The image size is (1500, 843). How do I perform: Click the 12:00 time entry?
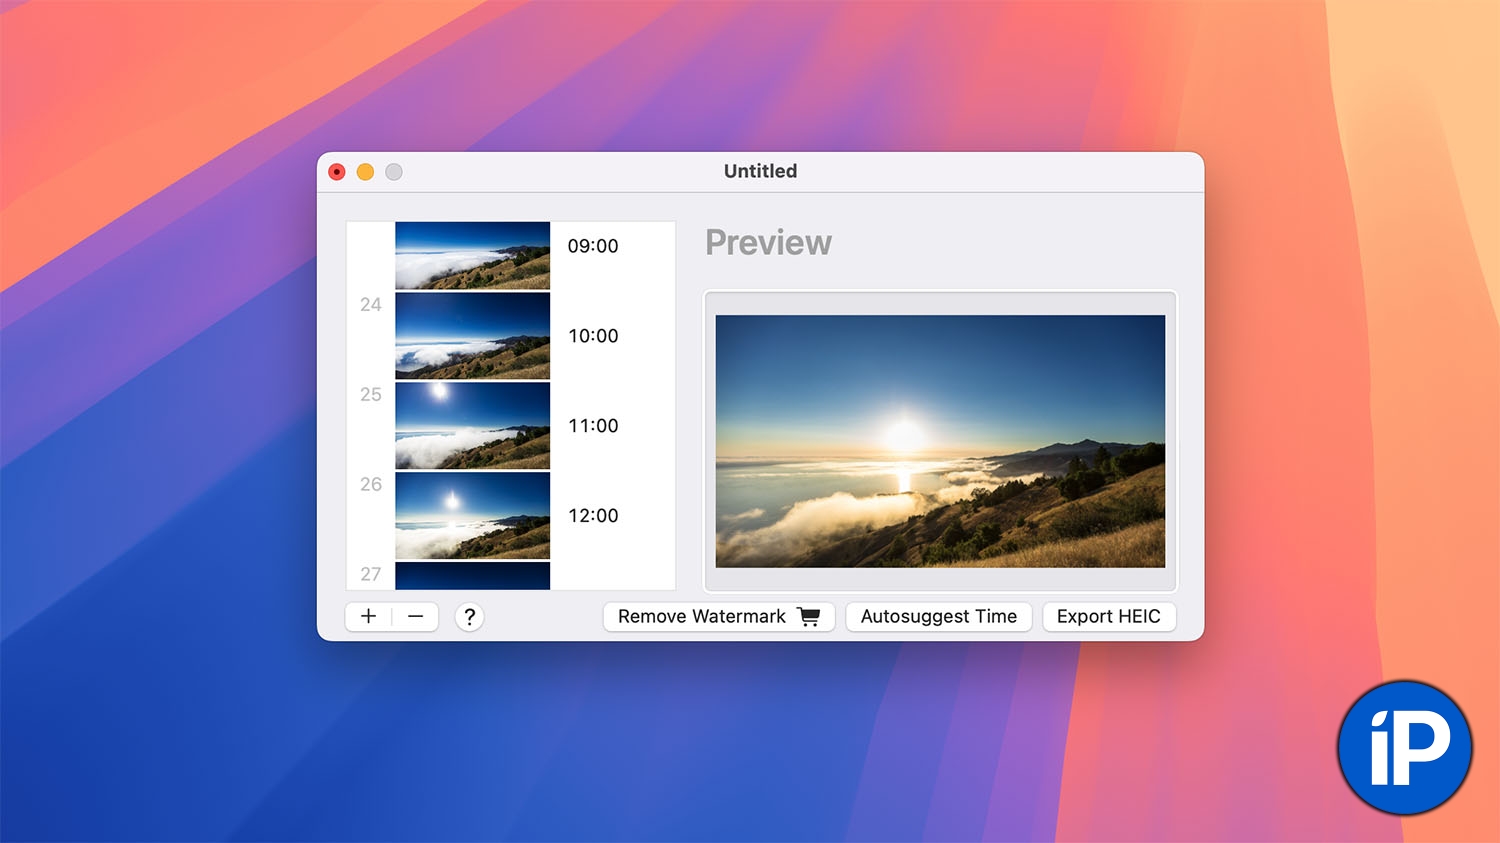click(593, 516)
